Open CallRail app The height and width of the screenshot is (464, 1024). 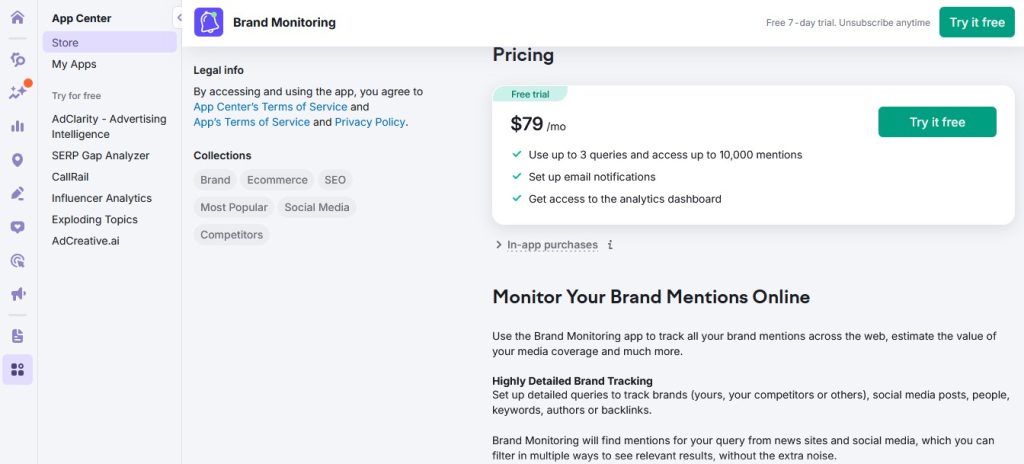(70, 177)
